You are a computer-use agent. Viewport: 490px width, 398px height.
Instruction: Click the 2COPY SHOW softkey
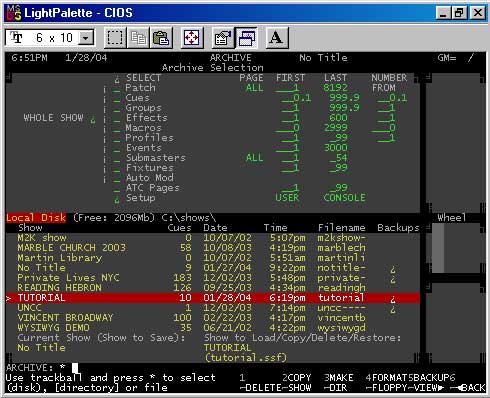(x=297, y=383)
